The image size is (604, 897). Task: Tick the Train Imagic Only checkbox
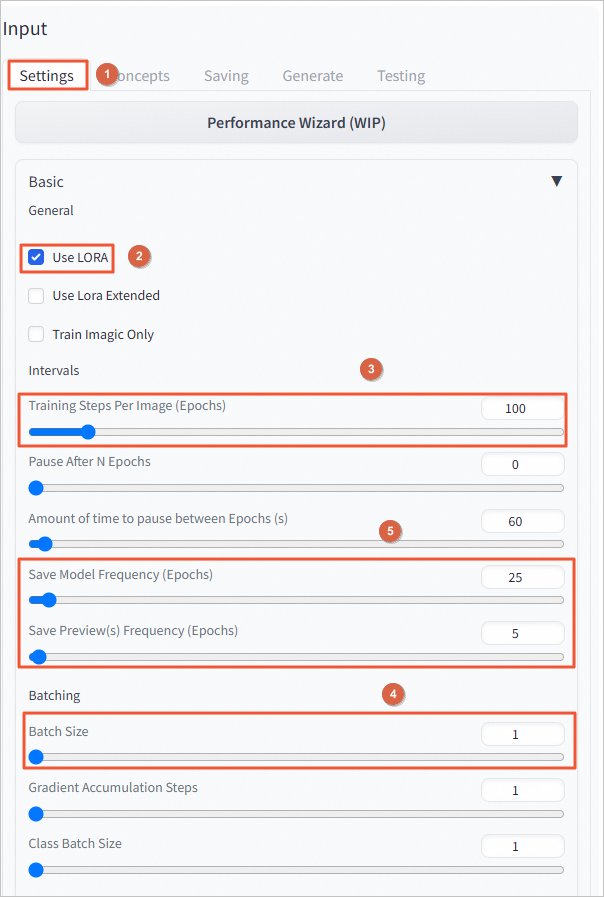point(36,335)
